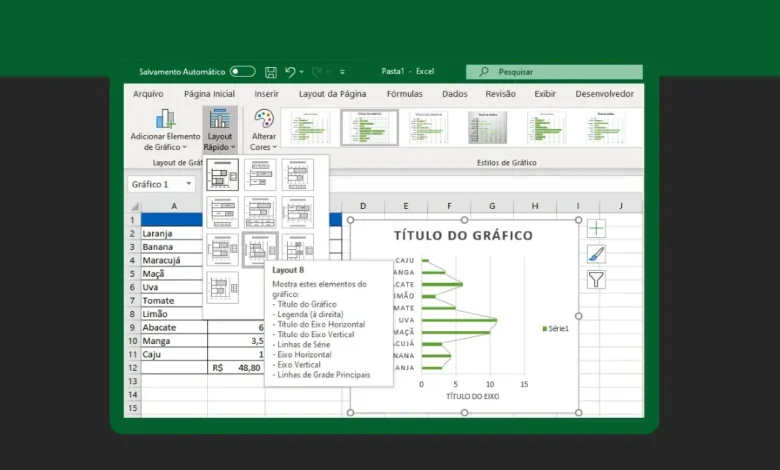
Task: Click the Chart Elements plus button
Action: (596, 228)
